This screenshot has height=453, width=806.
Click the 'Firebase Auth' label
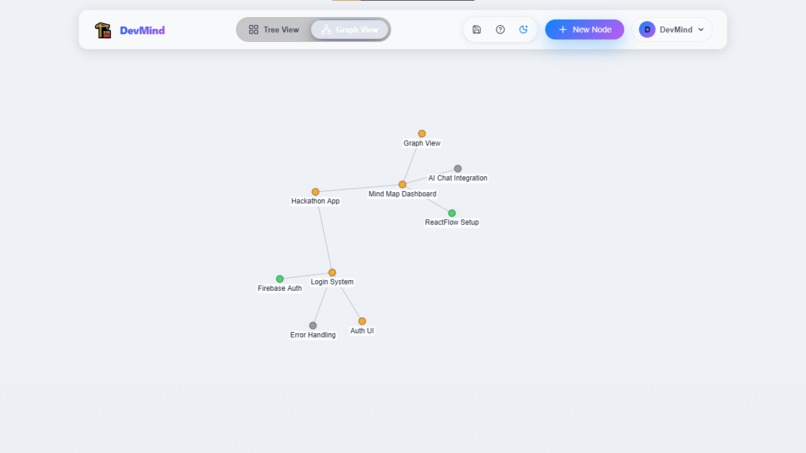pos(280,288)
